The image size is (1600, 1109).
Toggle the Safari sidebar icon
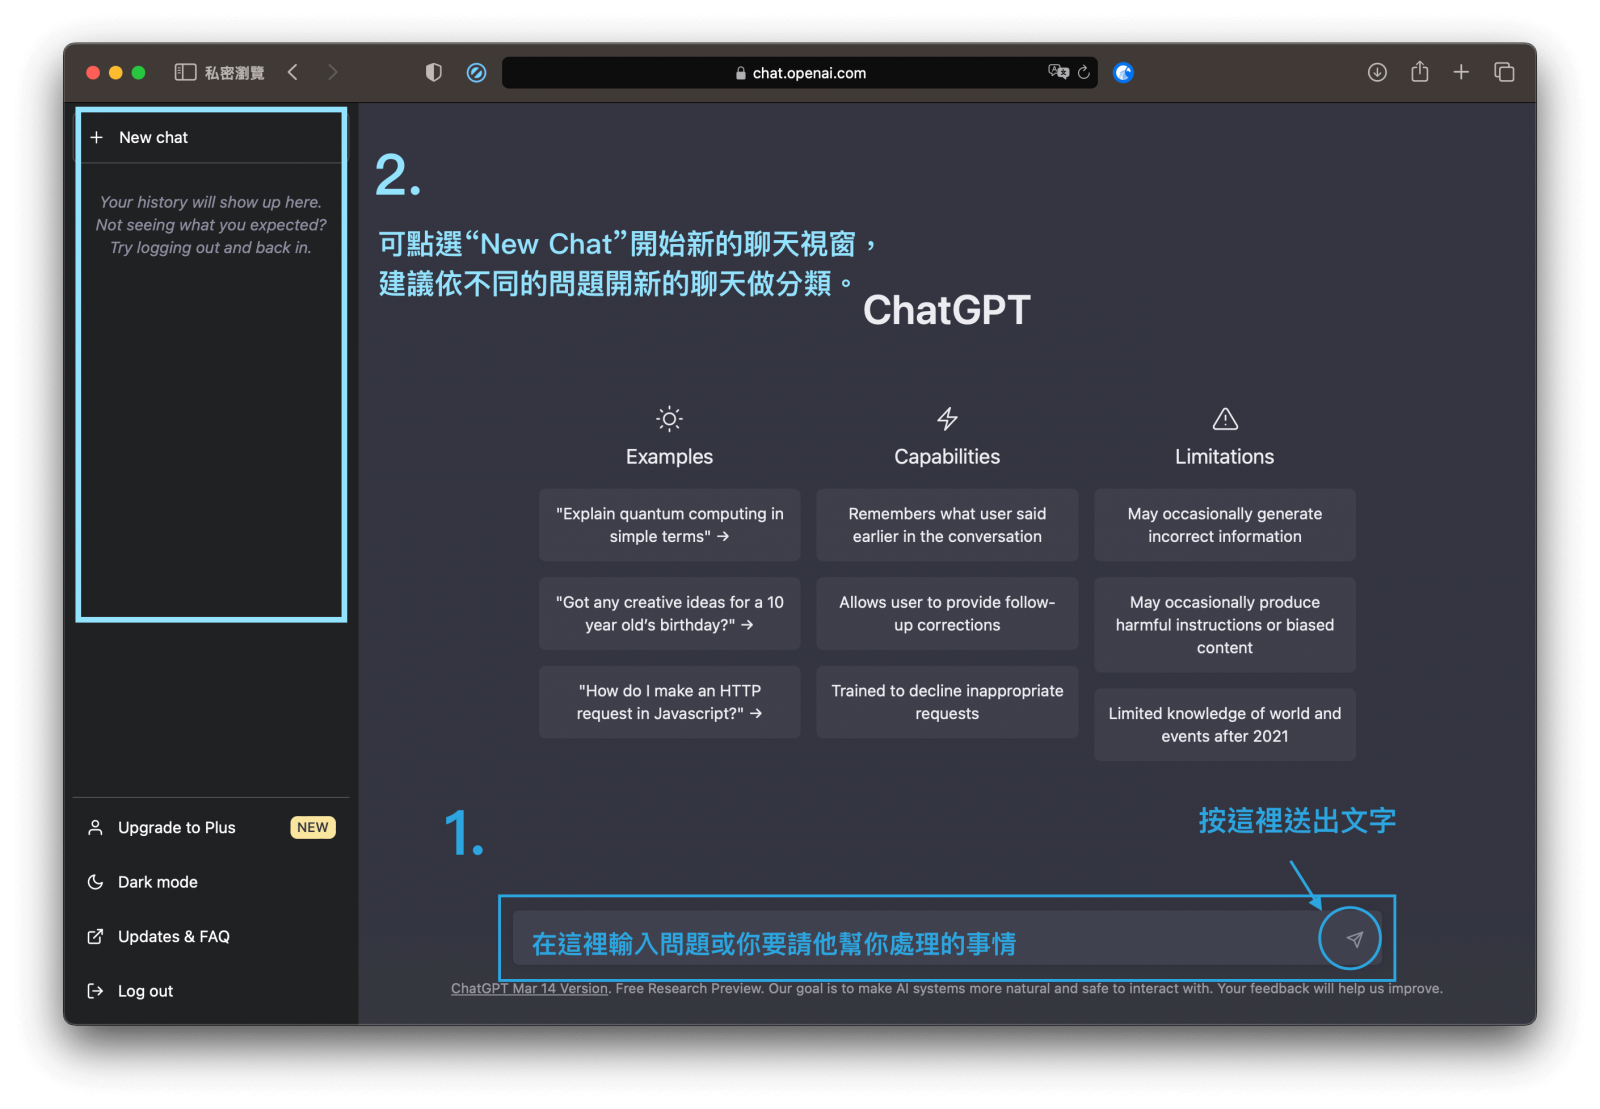185,72
